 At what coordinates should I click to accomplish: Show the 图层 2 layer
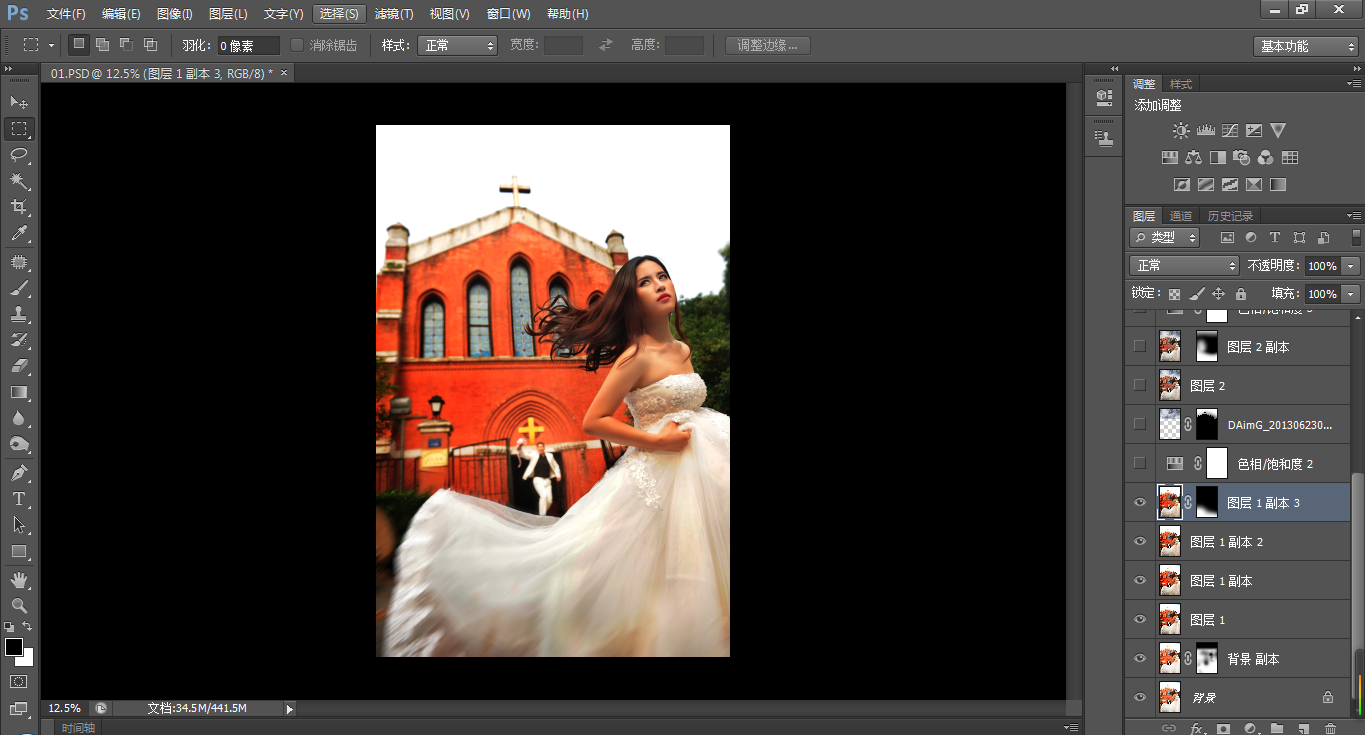click(1140, 385)
